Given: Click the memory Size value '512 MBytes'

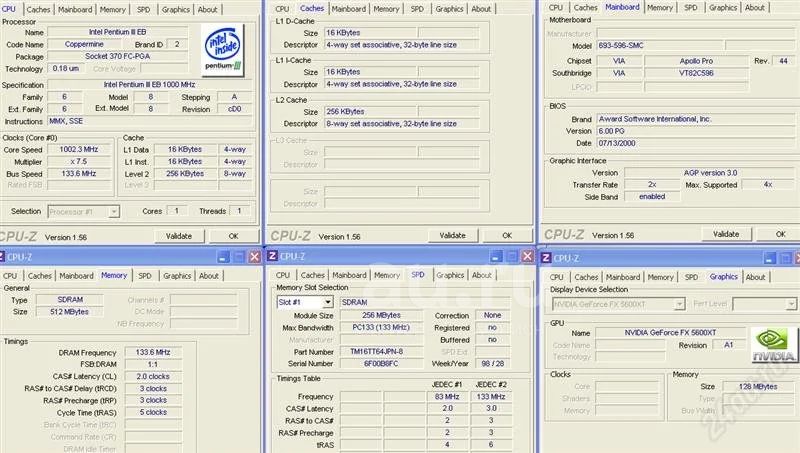Looking at the screenshot, I should [x=69, y=312].
